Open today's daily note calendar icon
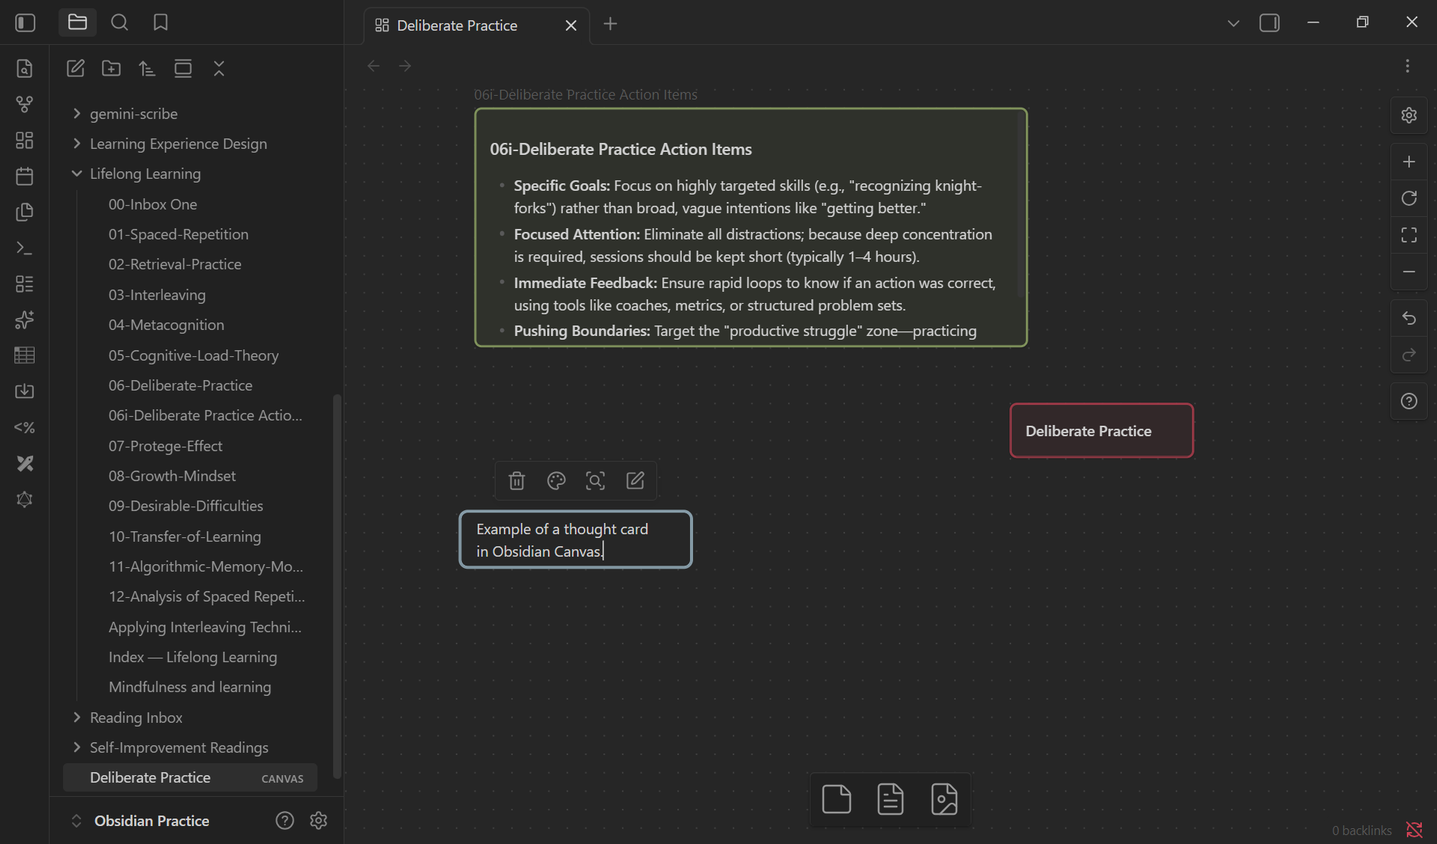This screenshot has height=844, width=1437. [x=24, y=176]
